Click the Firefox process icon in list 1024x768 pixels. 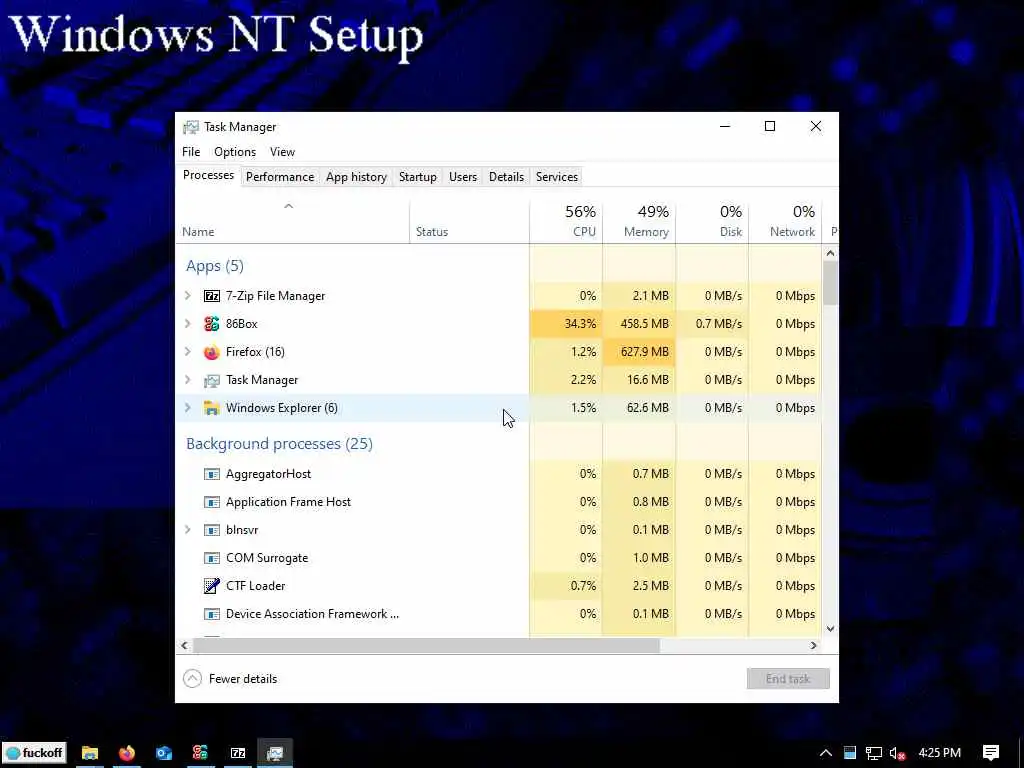212,352
